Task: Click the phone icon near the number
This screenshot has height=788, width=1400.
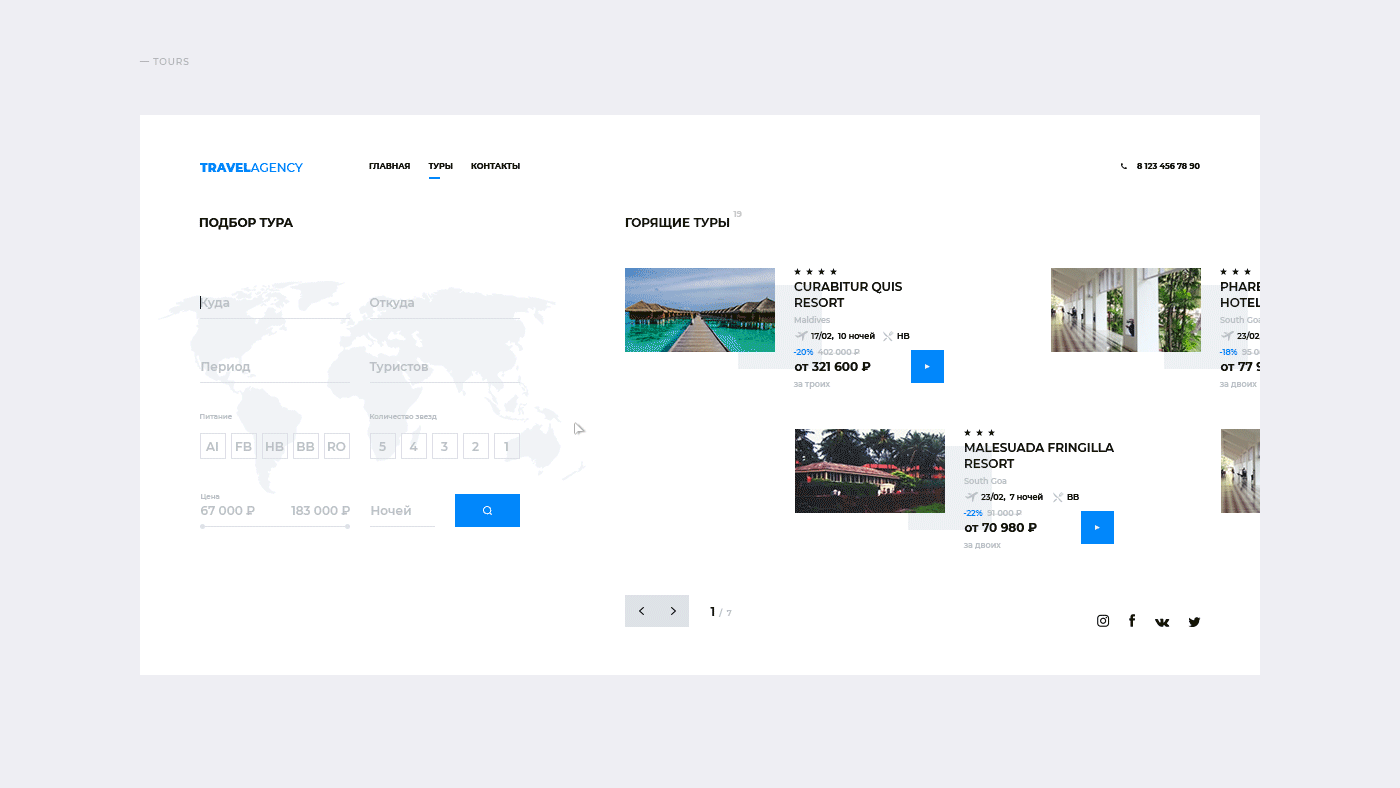Action: pyautogui.click(x=1124, y=167)
